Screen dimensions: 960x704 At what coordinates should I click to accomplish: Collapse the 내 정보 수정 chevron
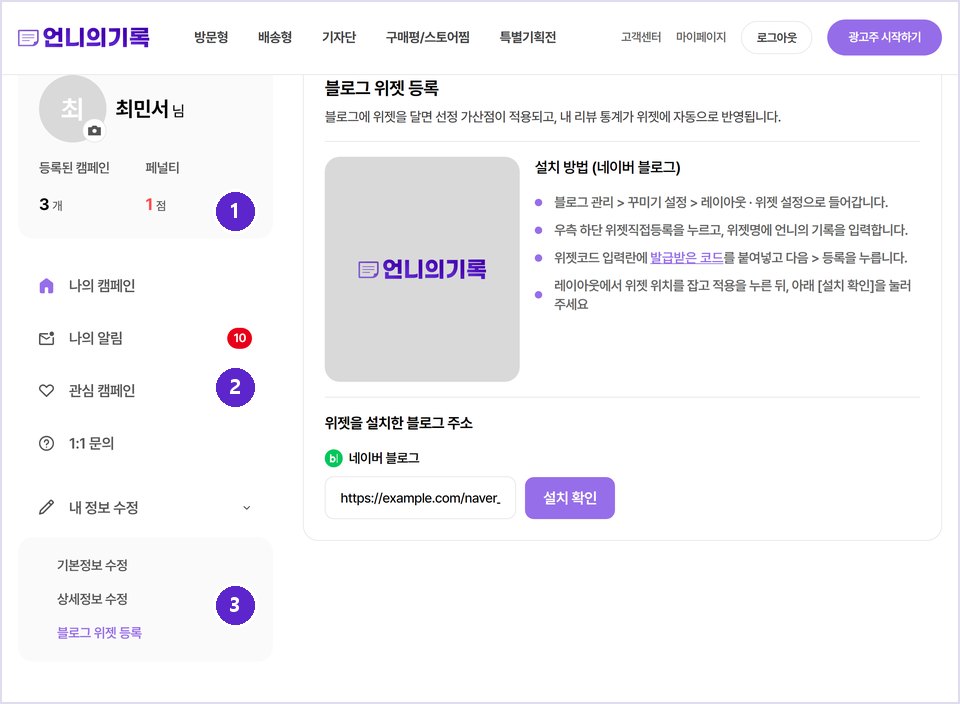[x=247, y=507]
